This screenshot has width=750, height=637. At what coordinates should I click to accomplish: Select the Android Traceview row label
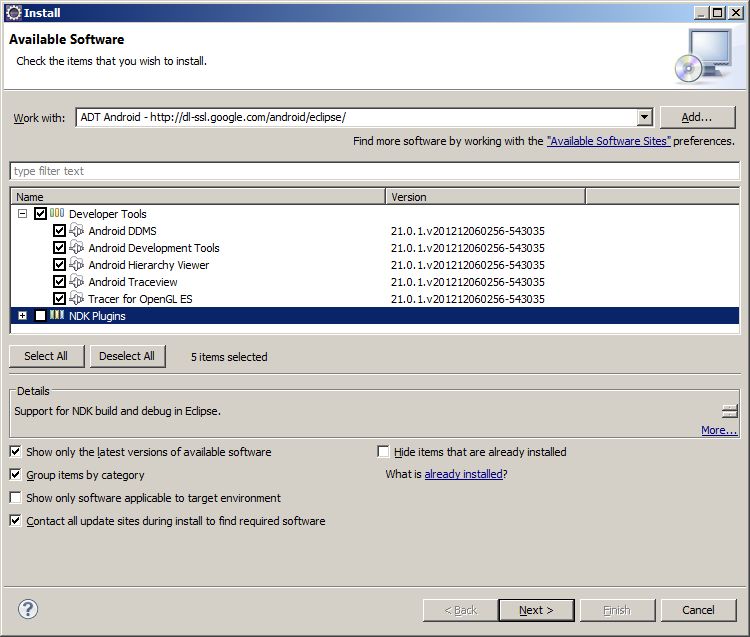(x=133, y=282)
